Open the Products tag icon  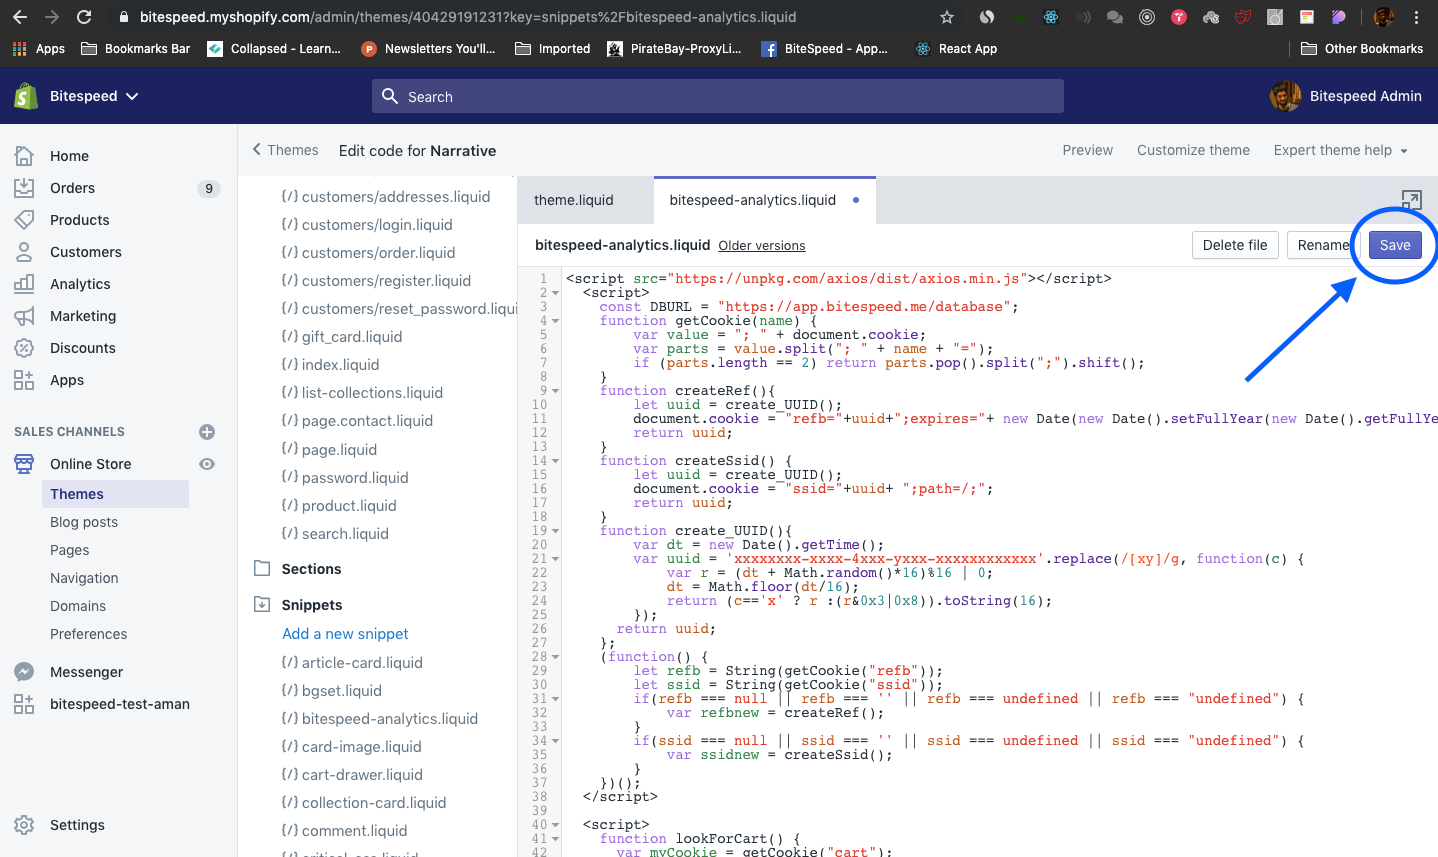tap(24, 220)
